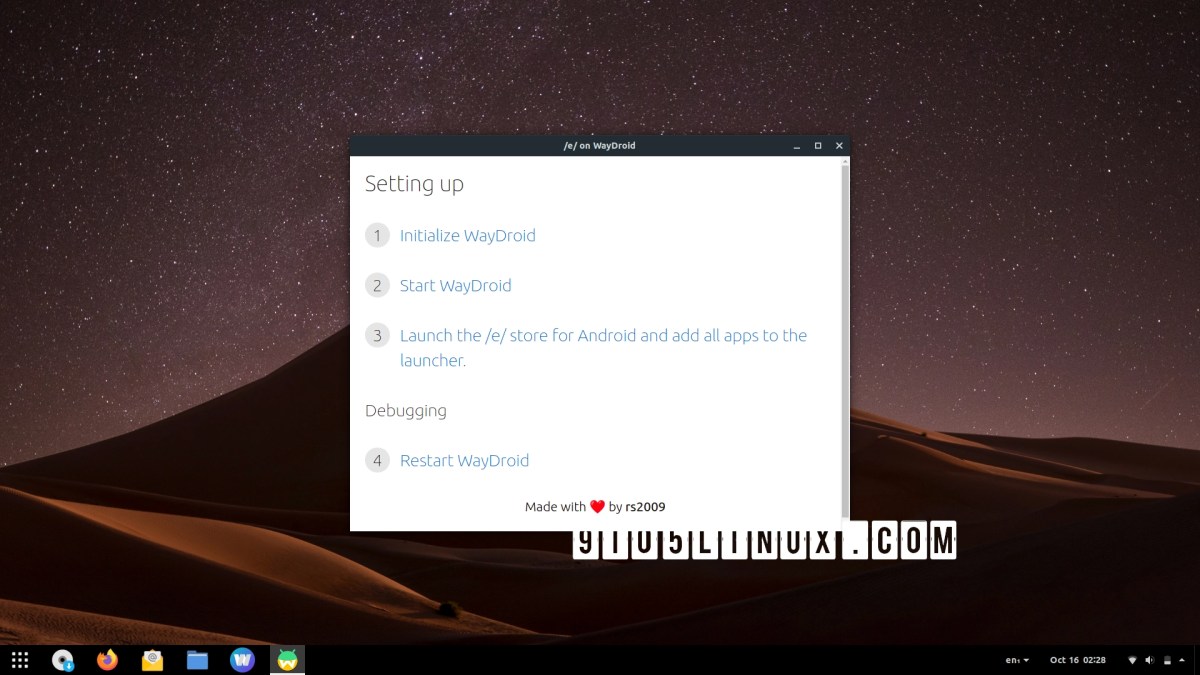Viewport: 1200px width, 675px height.
Task: Open the network status tray icon
Action: tap(1133, 660)
